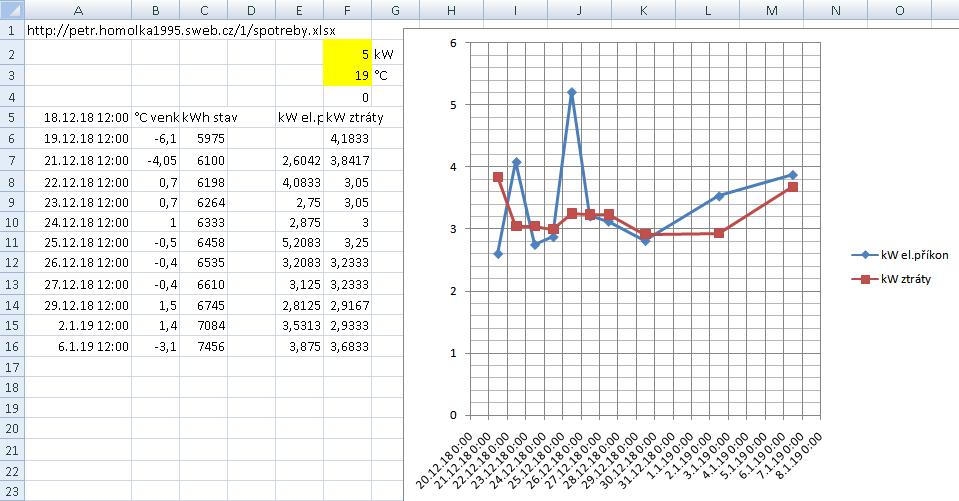Viewport: 959px width, 501px height.
Task: Select column header B
Action: click(155, 10)
